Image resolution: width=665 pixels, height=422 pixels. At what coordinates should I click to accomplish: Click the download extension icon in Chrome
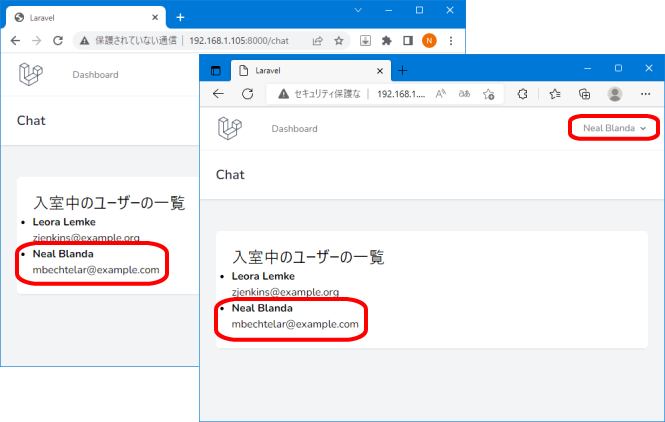[365, 41]
